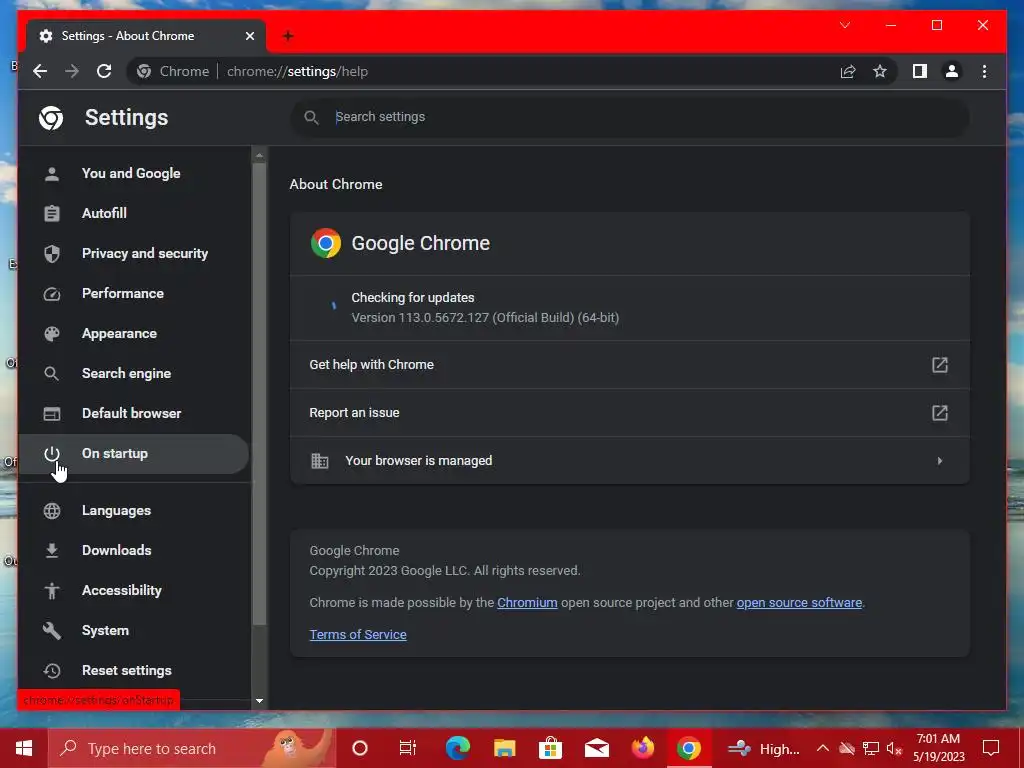Click the muted volume tray icon
The height and width of the screenshot is (768, 1024).
pyautogui.click(x=894, y=748)
